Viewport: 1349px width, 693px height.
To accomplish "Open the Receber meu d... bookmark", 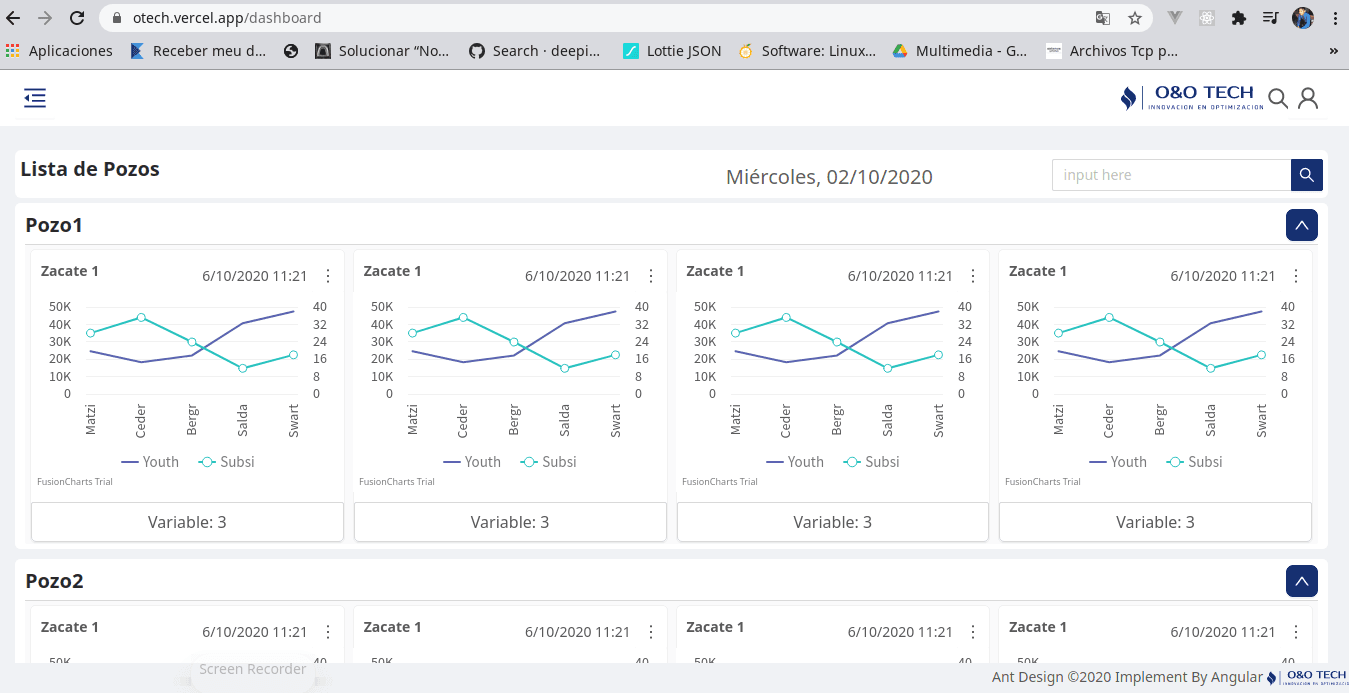I will [x=198, y=51].
